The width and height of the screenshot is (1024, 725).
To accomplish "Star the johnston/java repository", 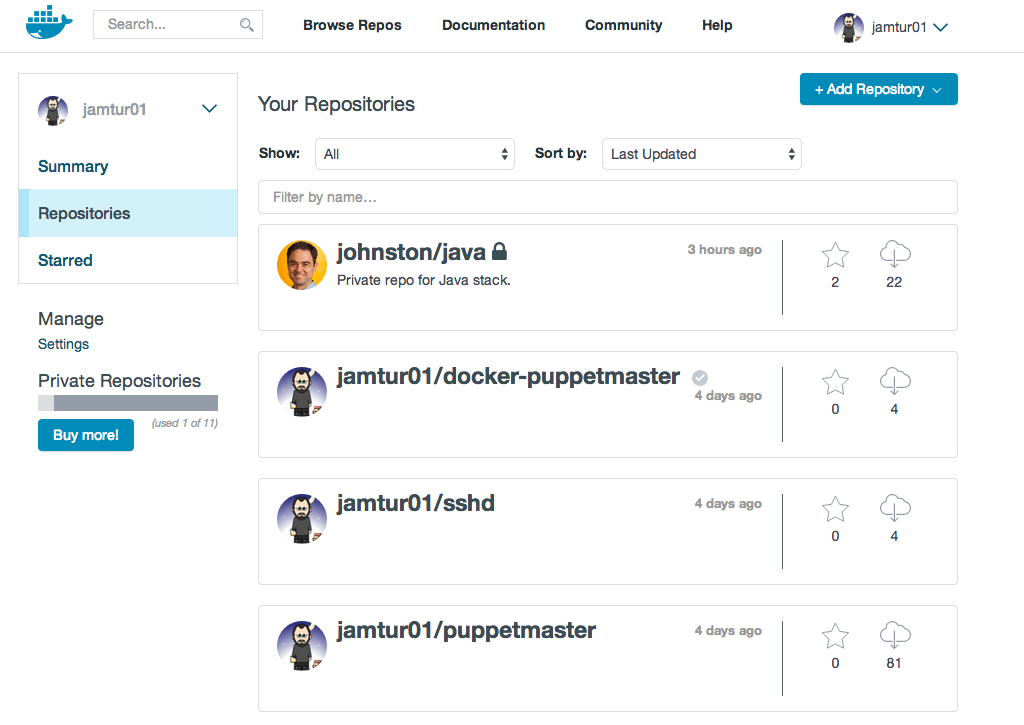I will [x=835, y=255].
